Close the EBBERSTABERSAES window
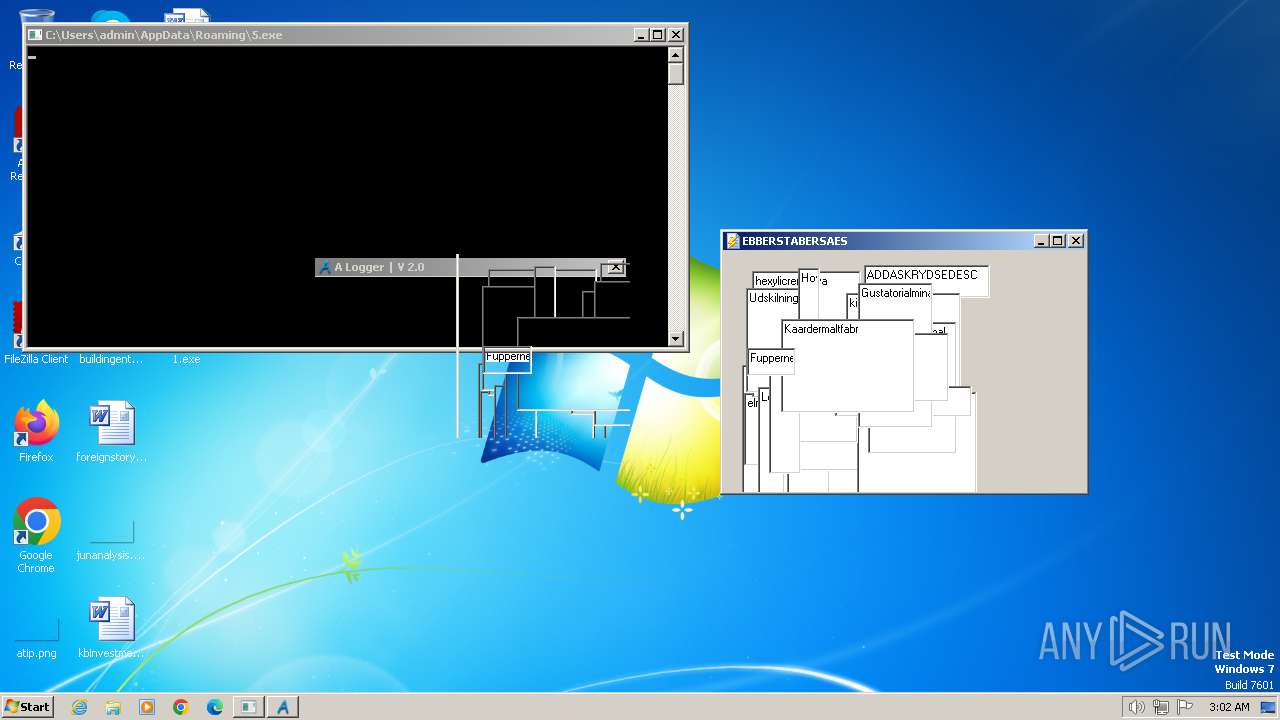This screenshot has width=1280, height=720. click(x=1076, y=241)
